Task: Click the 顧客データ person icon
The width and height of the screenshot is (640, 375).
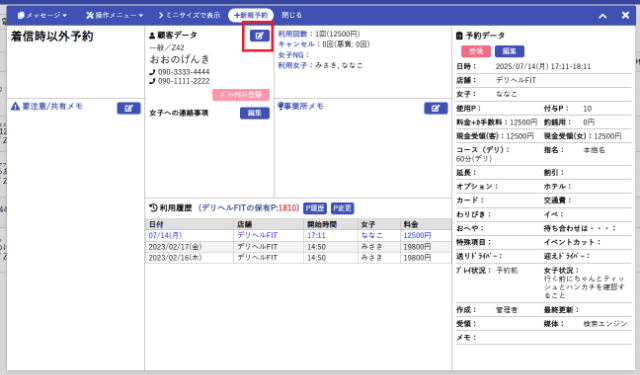Action: pyautogui.click(x=152, y=36)
